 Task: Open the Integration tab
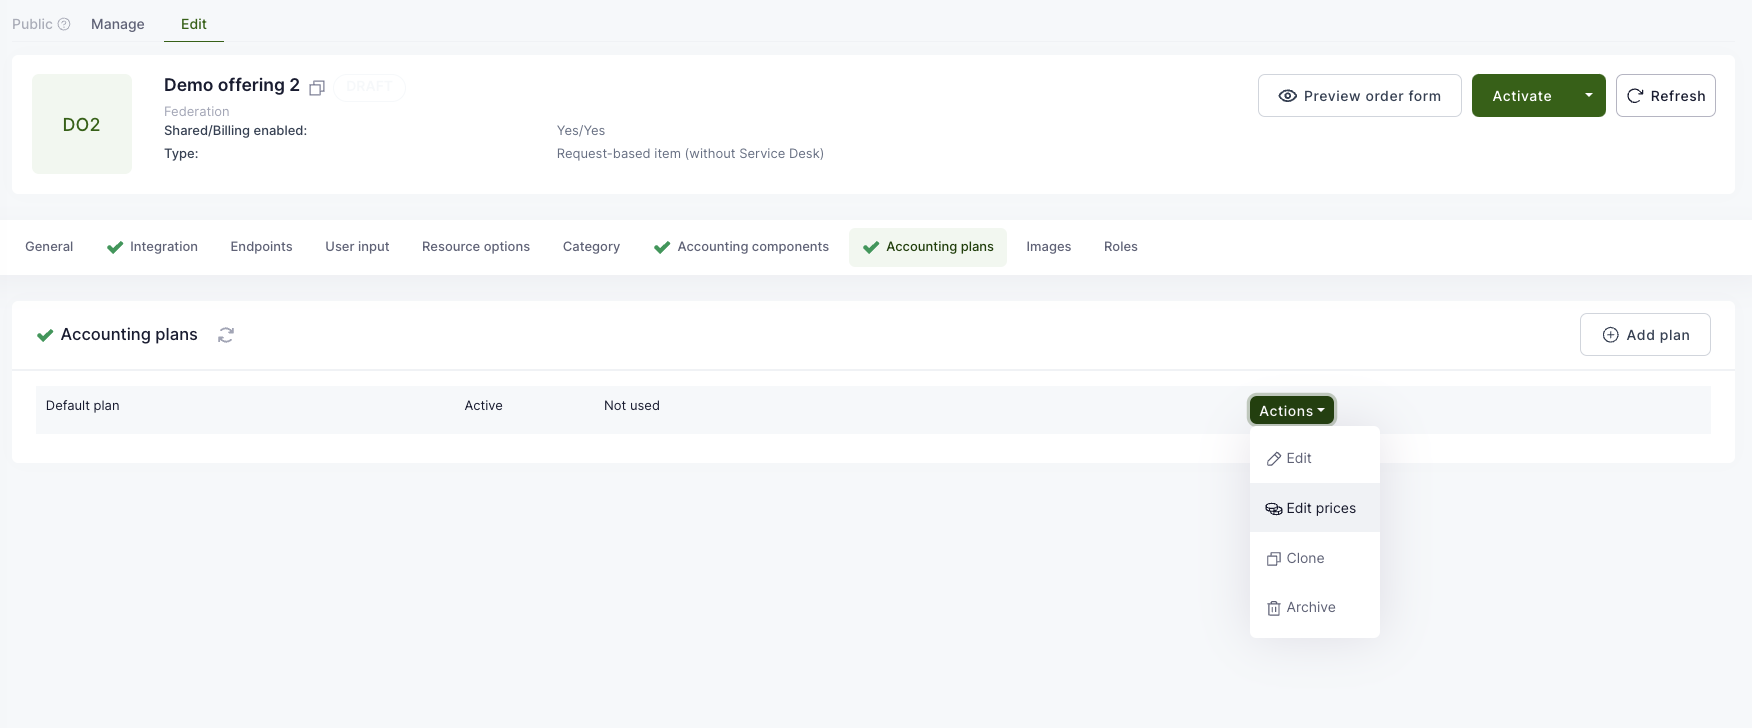[x=163, y=247]
